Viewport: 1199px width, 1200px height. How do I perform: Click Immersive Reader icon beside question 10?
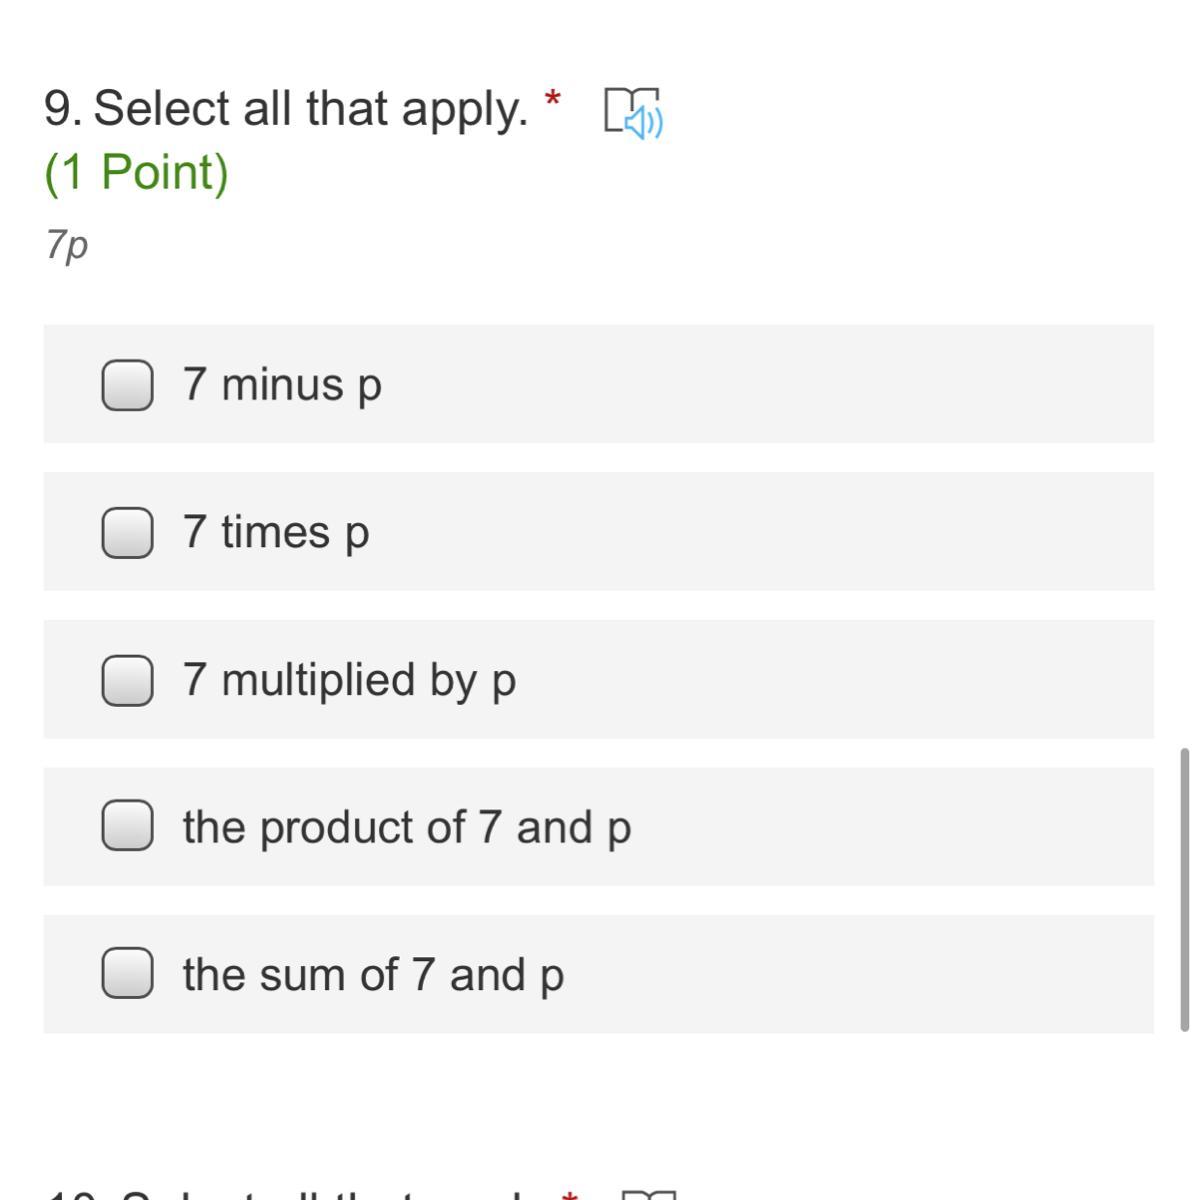click(x=648, y=1194)
